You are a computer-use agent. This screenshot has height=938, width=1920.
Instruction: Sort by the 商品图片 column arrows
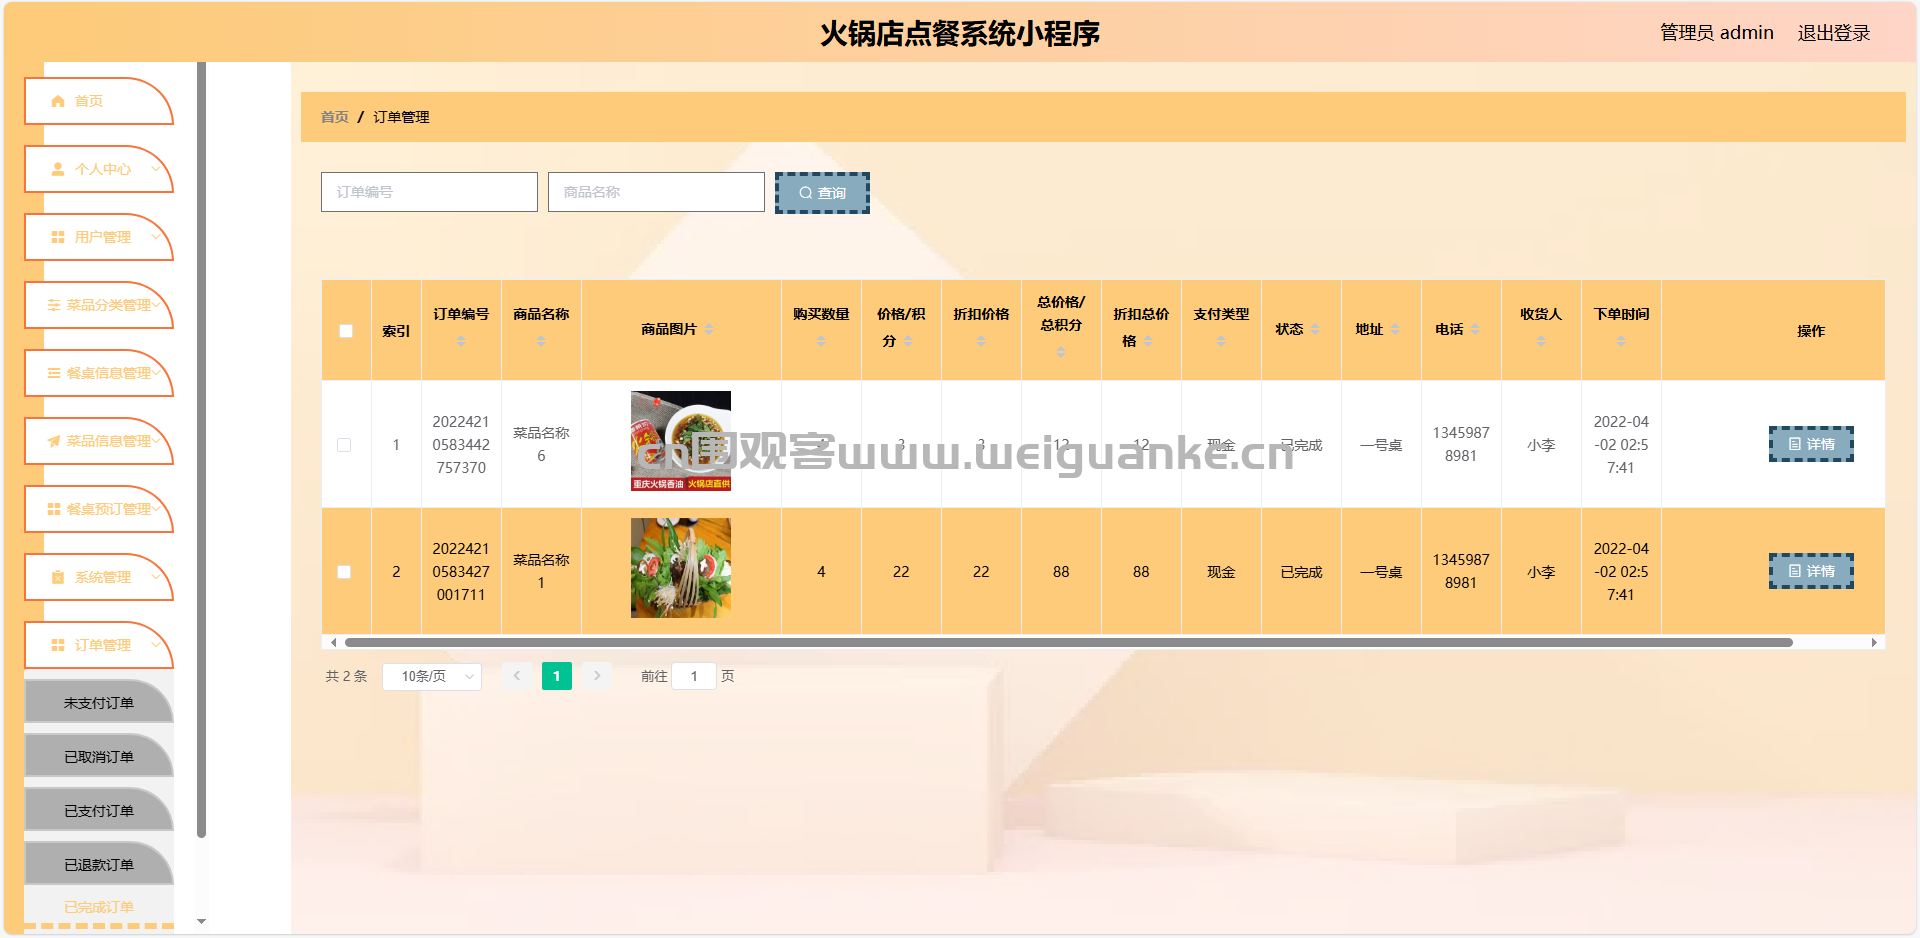pos(709,329)
